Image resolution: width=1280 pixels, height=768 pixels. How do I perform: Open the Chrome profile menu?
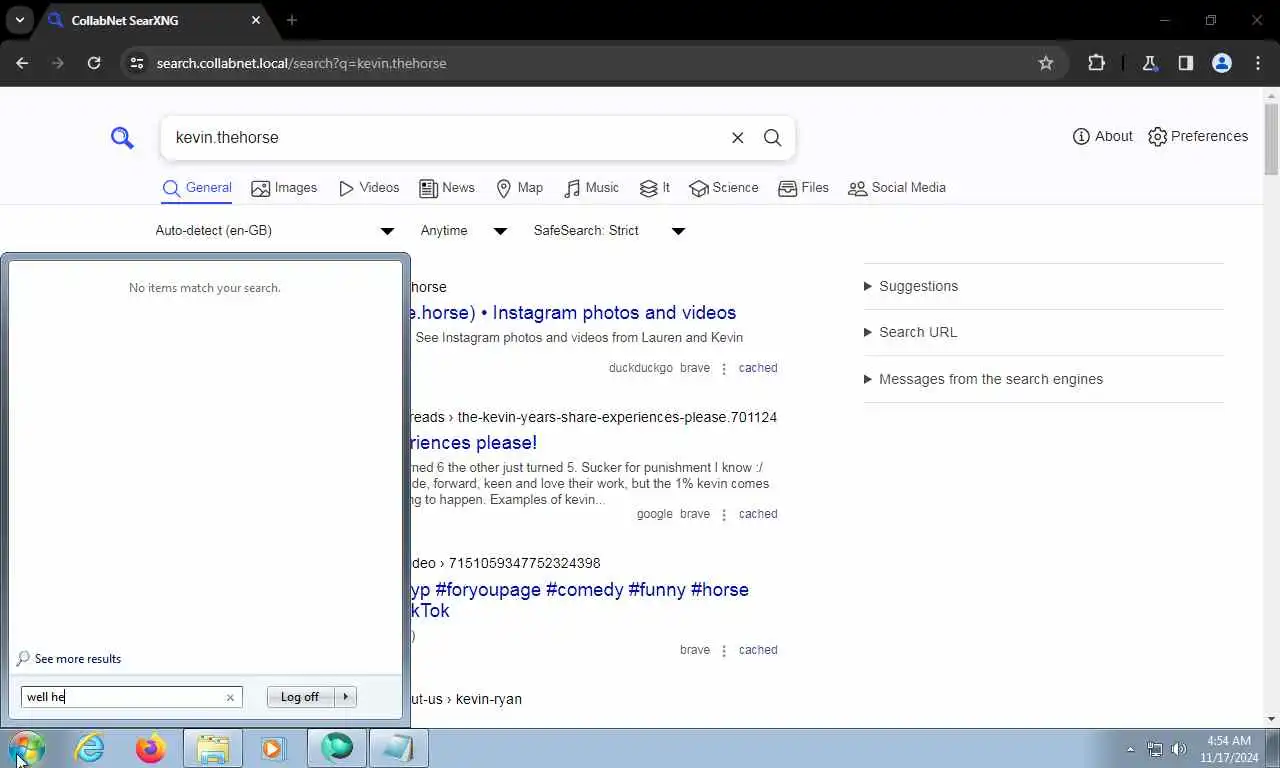(x=1221, y=63)
